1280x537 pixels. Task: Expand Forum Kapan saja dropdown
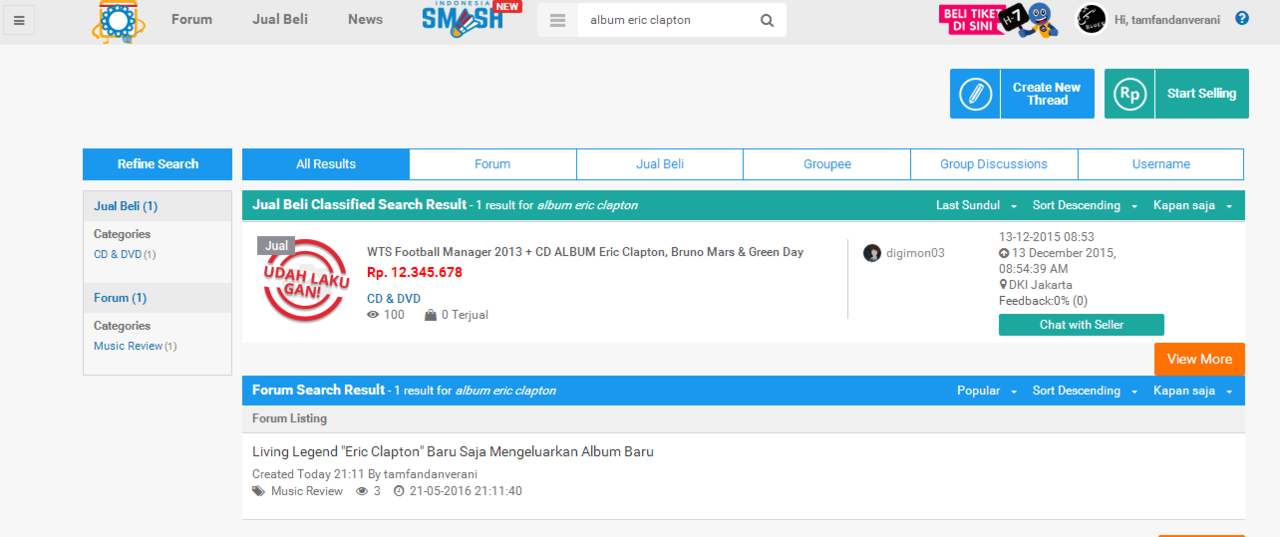(x=1193, y=391)
